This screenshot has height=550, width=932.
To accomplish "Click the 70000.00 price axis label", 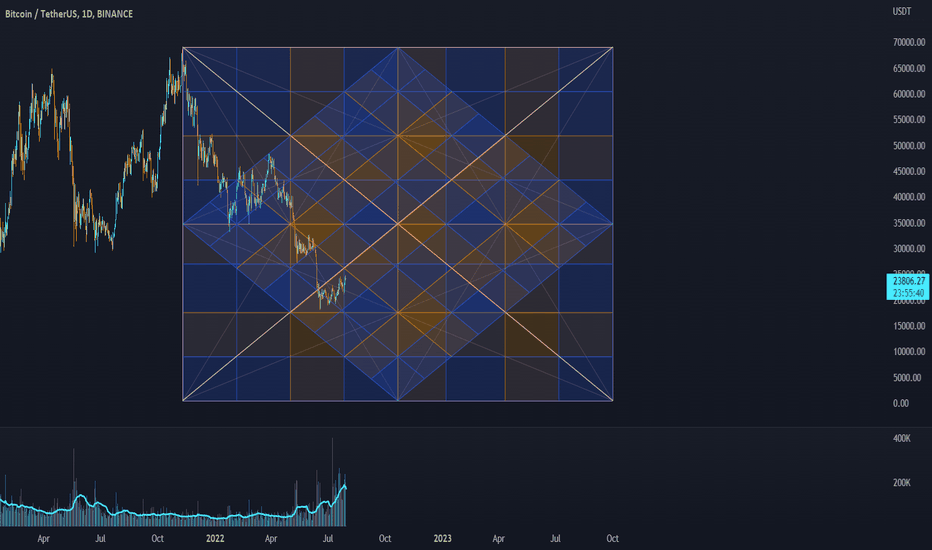I will pos(909,42).
